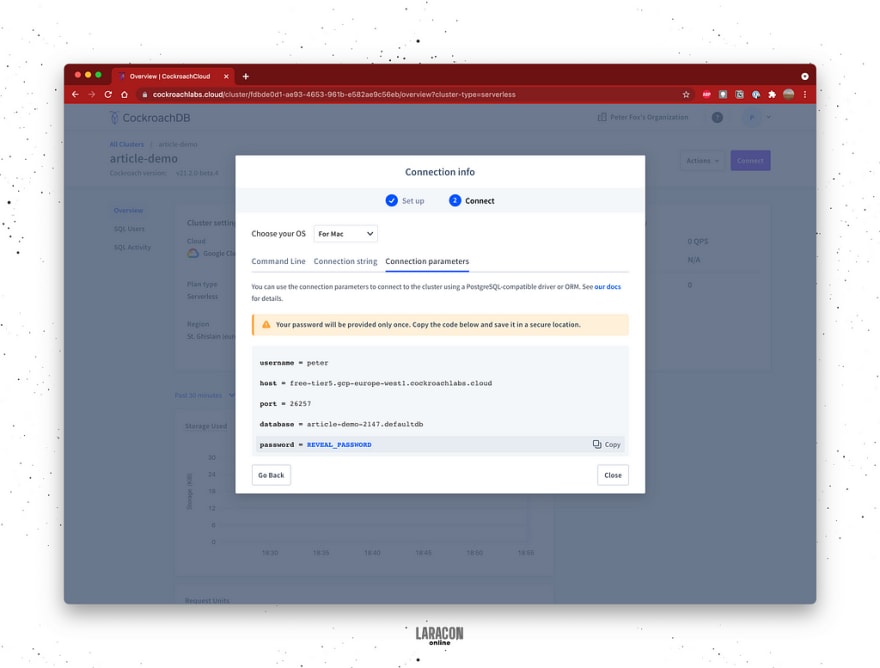The height and width of the screenshot is (668, 880).
Task: Select SQL Users in the sidebar
Action: (x=129, y=229)
